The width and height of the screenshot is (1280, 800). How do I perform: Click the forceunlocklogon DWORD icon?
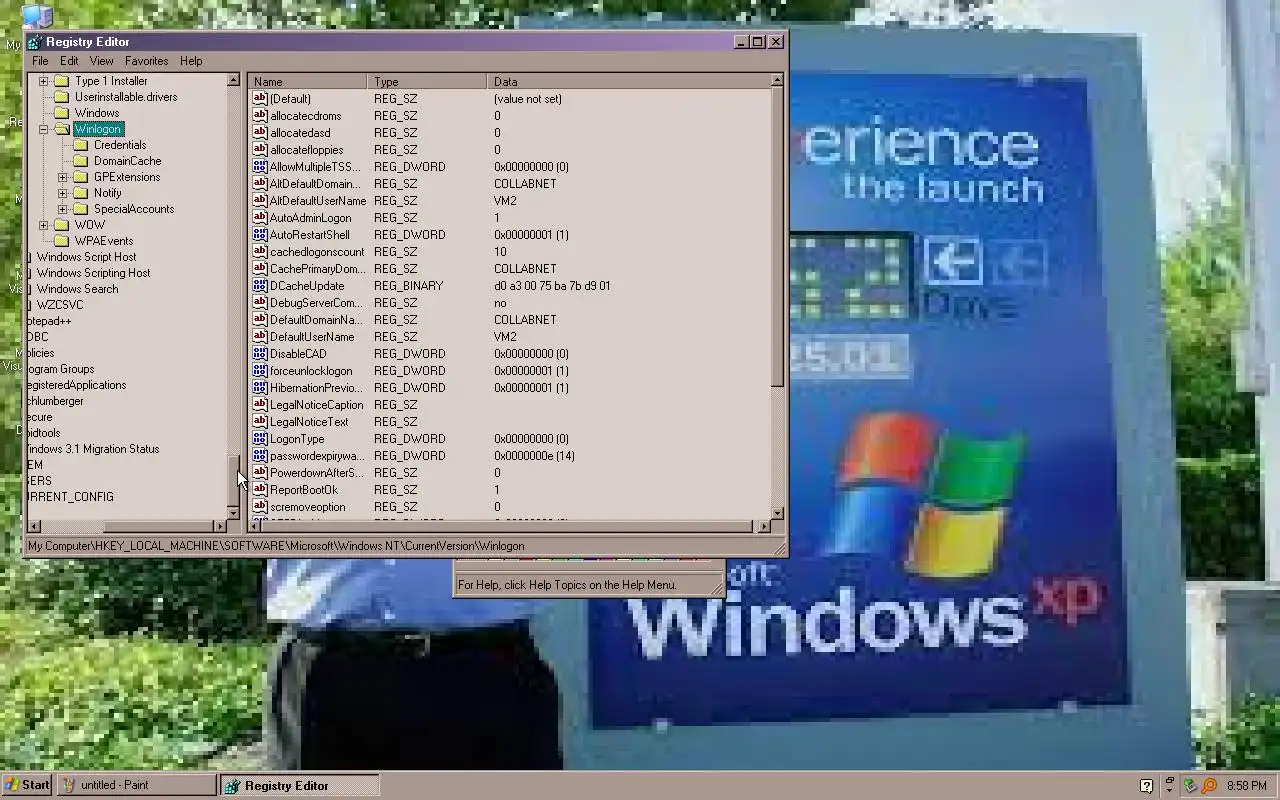pos(260,370)
